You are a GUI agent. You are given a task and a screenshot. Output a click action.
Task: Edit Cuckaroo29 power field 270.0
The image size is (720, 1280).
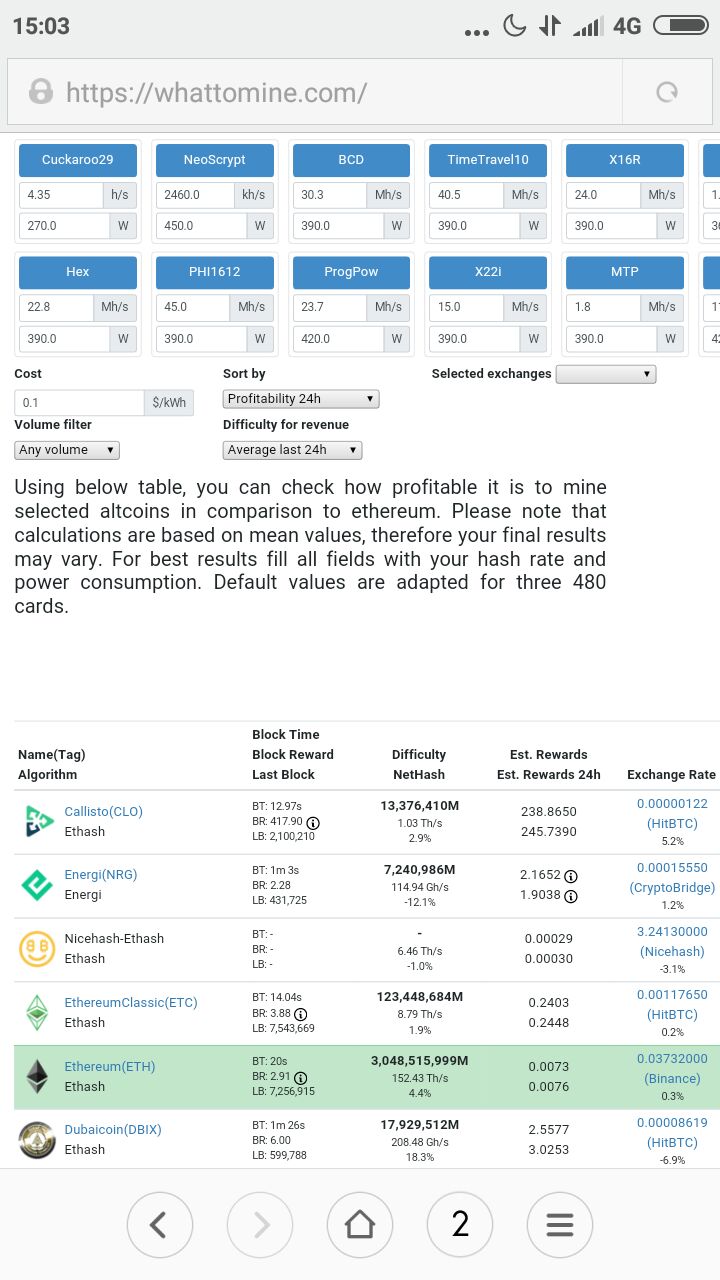click(65, 226)
